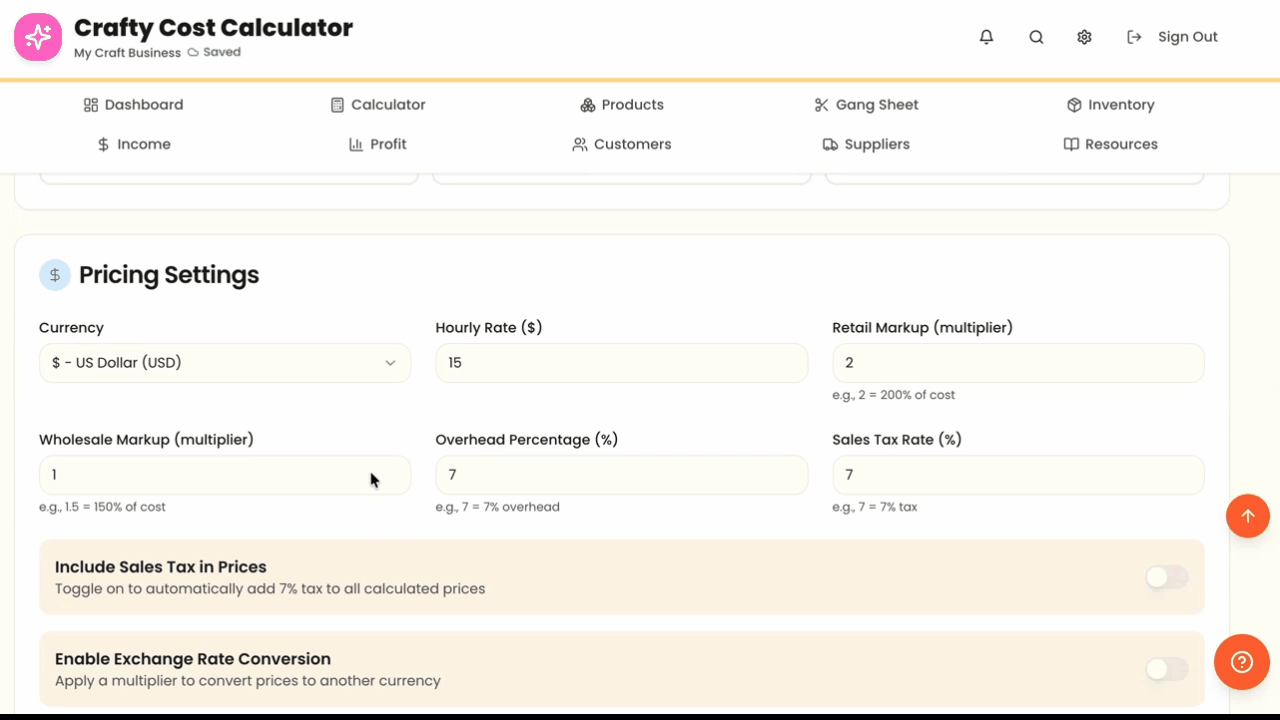Switch to the Calculator tab
This screenshot has width=1280, height=720.
(x=378, y=105)
